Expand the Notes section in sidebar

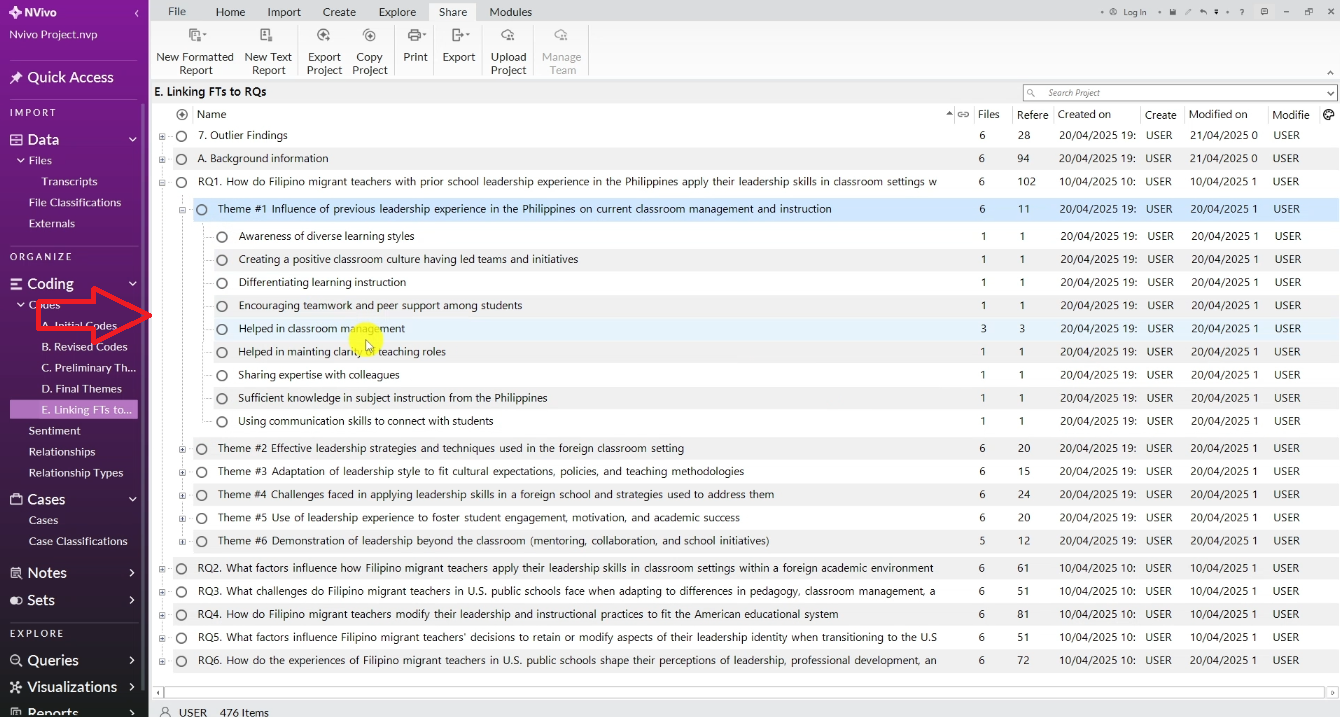(133, 573)
